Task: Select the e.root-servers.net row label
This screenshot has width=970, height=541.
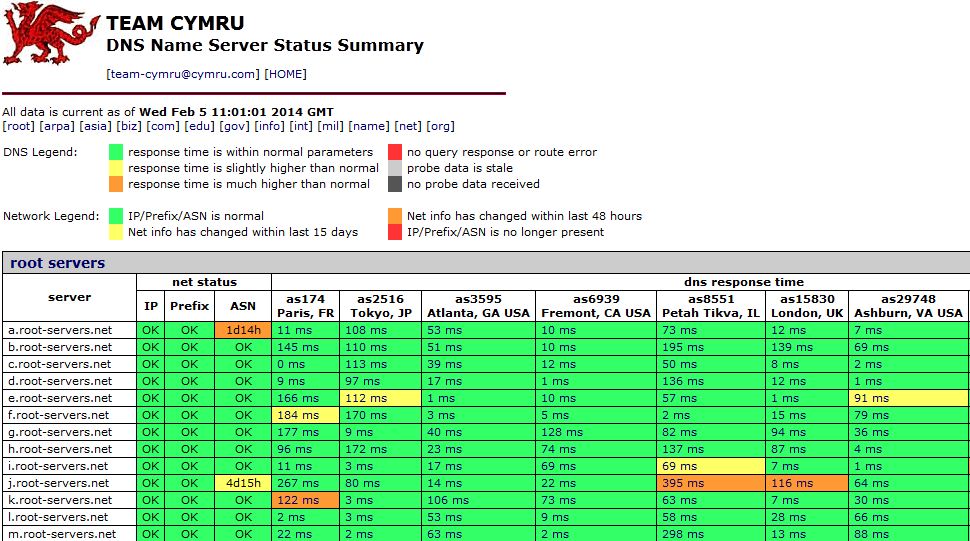Action: 60,398
